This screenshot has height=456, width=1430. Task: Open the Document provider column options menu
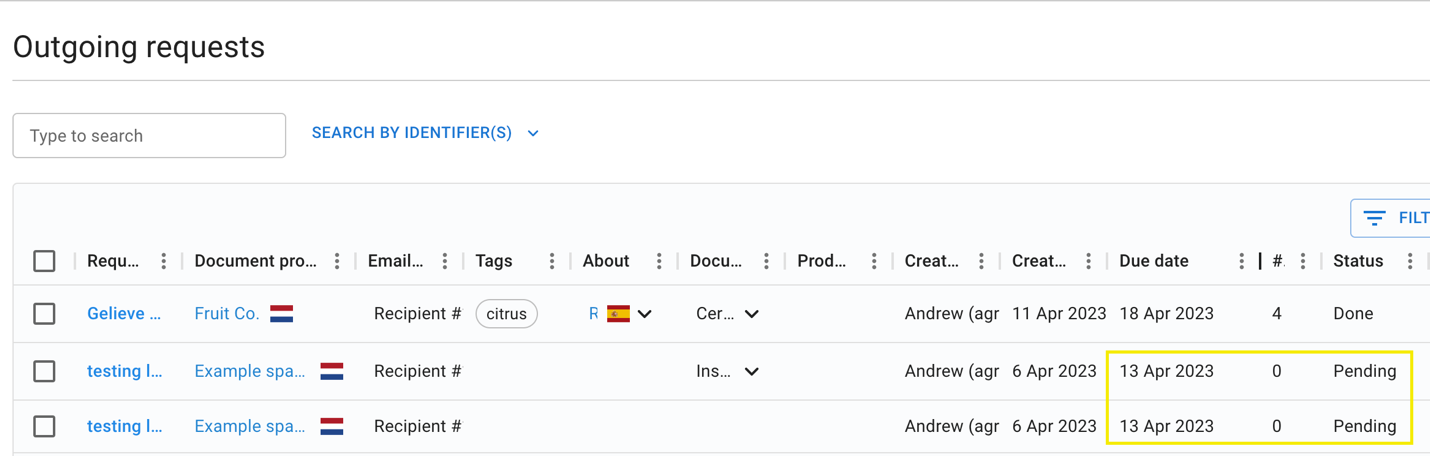click(x=337, y=261)
